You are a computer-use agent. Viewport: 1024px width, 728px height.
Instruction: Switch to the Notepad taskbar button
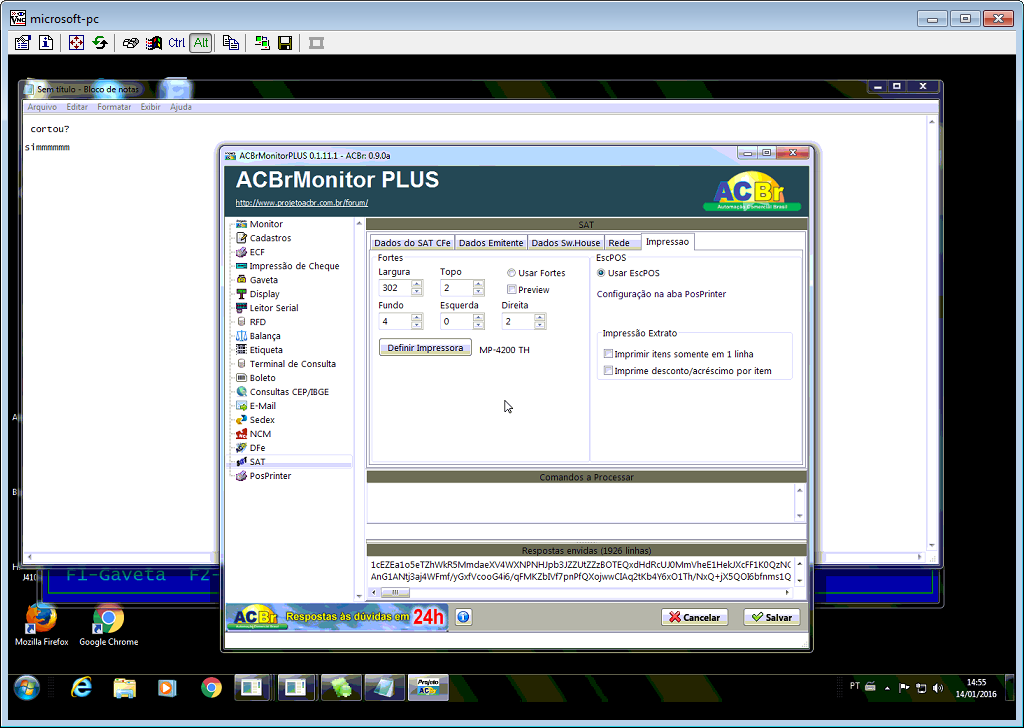tap(385, 688)
